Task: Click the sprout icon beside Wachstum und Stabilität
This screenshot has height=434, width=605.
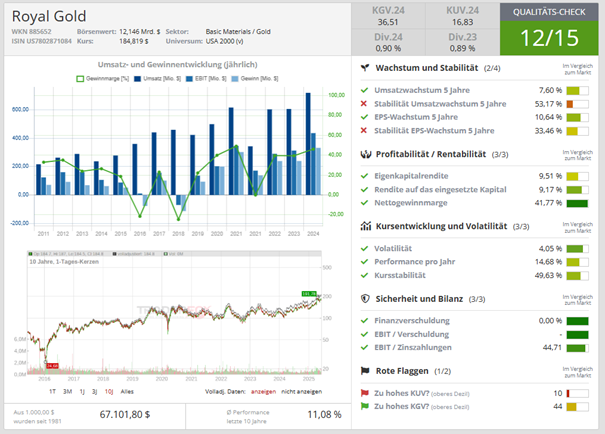Action: (365, 68)
